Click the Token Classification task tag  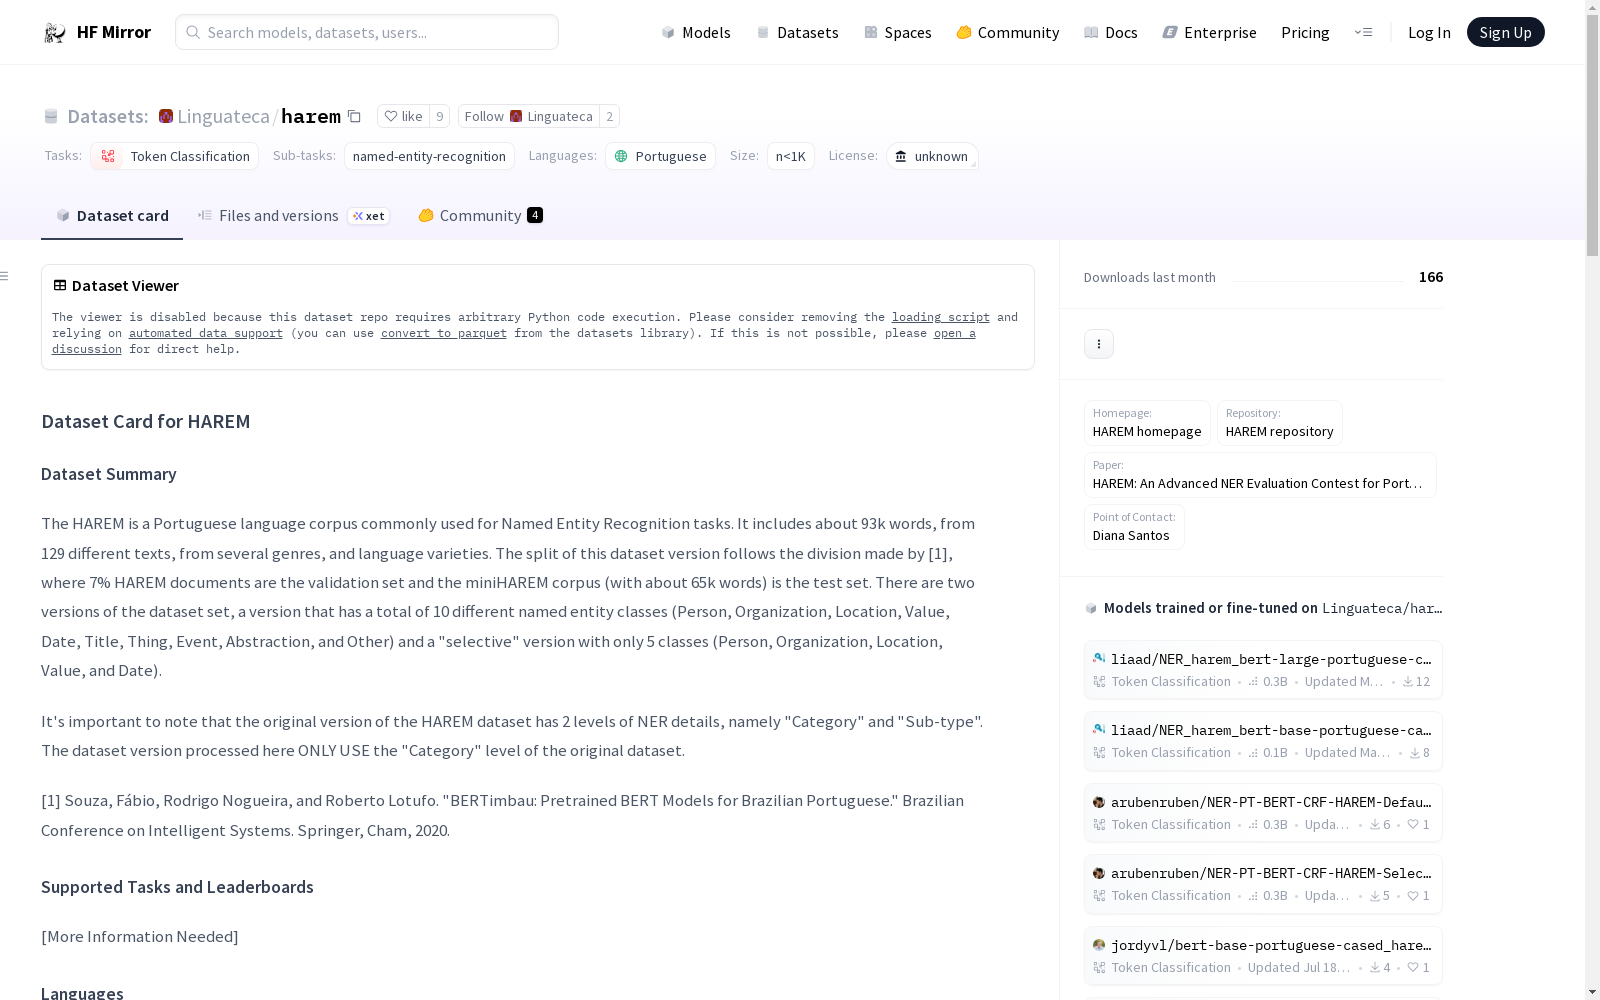click(175, 156)
